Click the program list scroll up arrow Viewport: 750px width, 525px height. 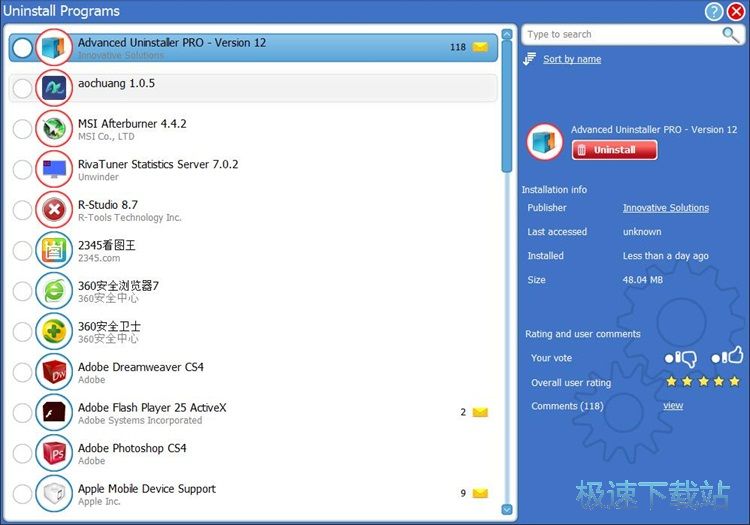click(507, 34)
